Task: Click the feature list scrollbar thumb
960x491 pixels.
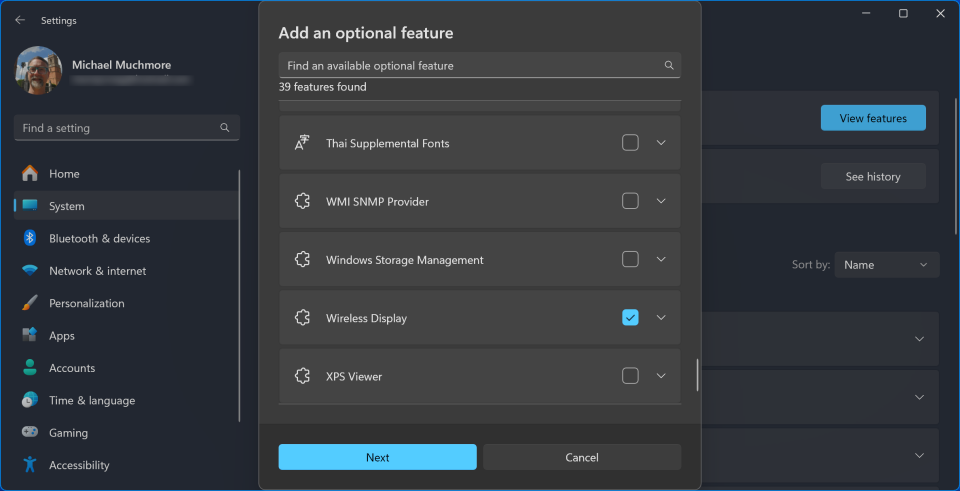Action: (697, 375)
